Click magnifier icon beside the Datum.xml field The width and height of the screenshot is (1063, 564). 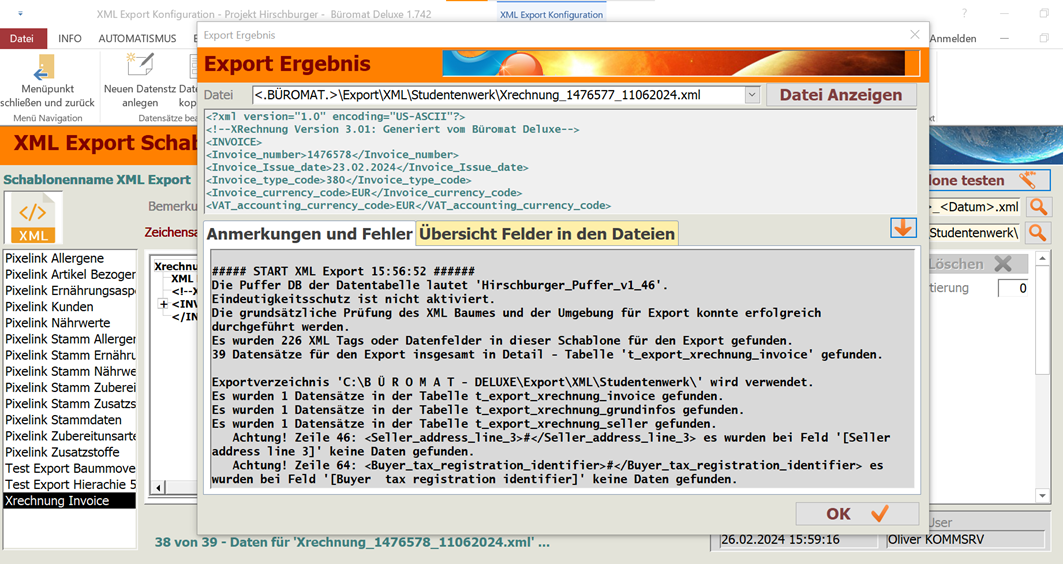click(x=1039, y=207)
